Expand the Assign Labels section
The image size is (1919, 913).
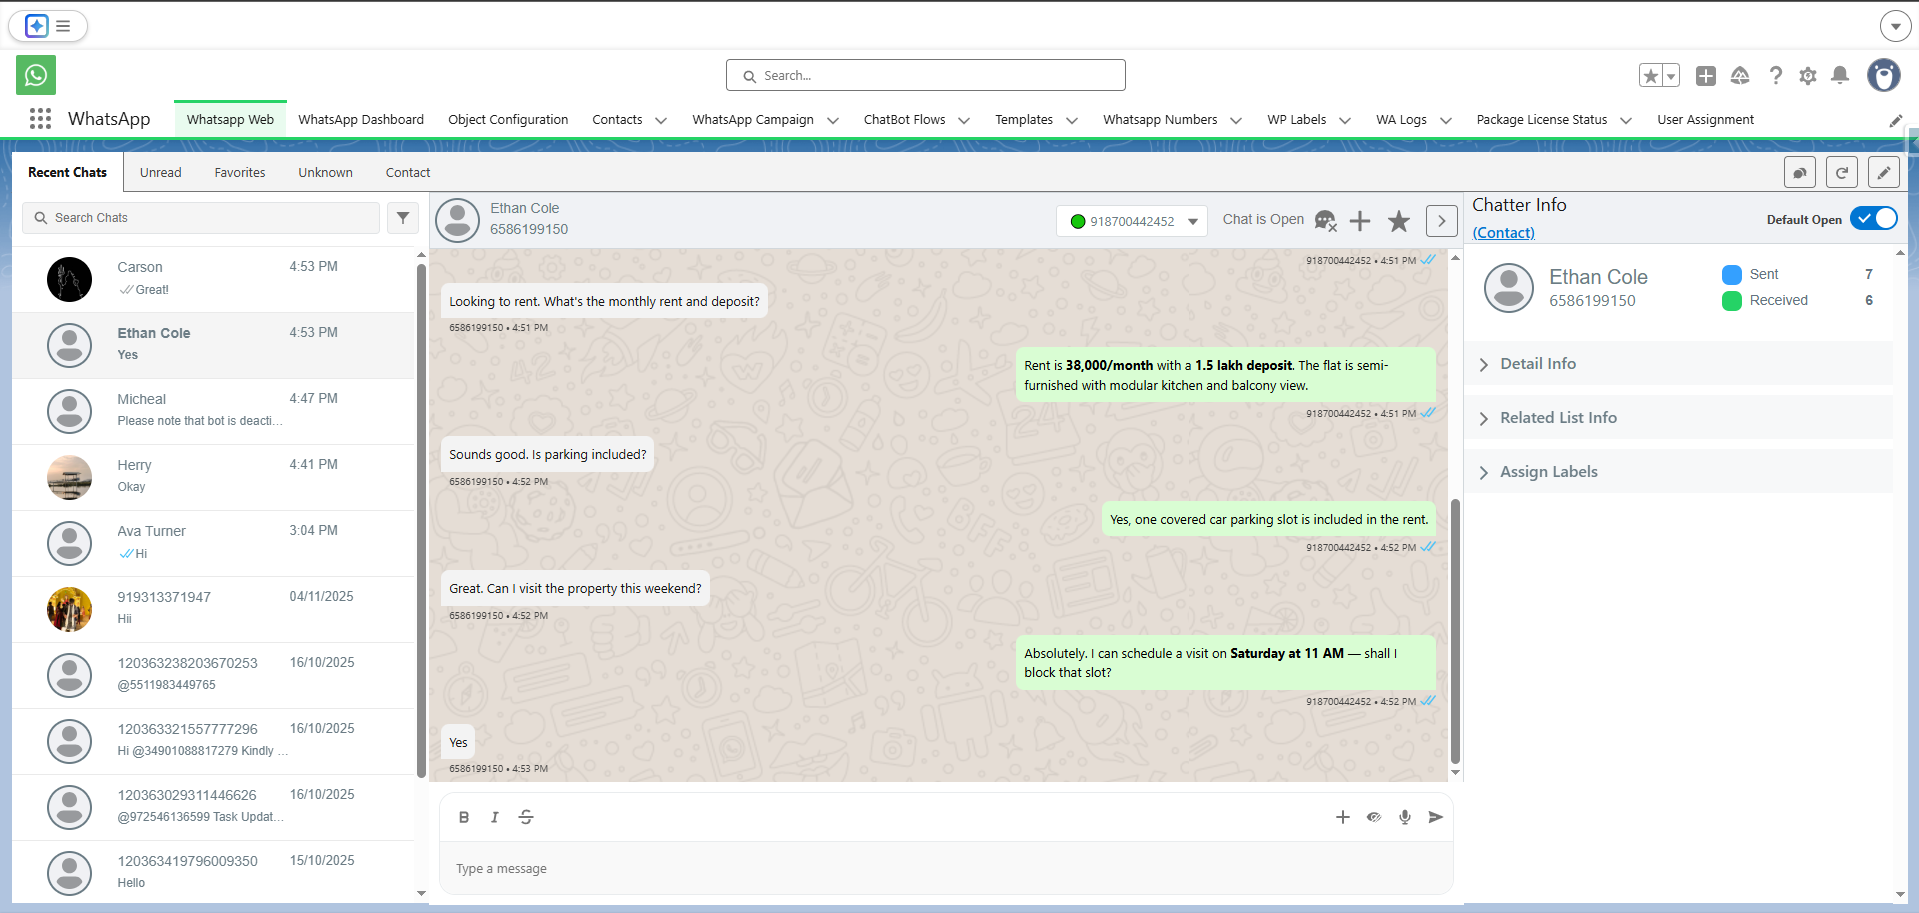pos(1548,471)
